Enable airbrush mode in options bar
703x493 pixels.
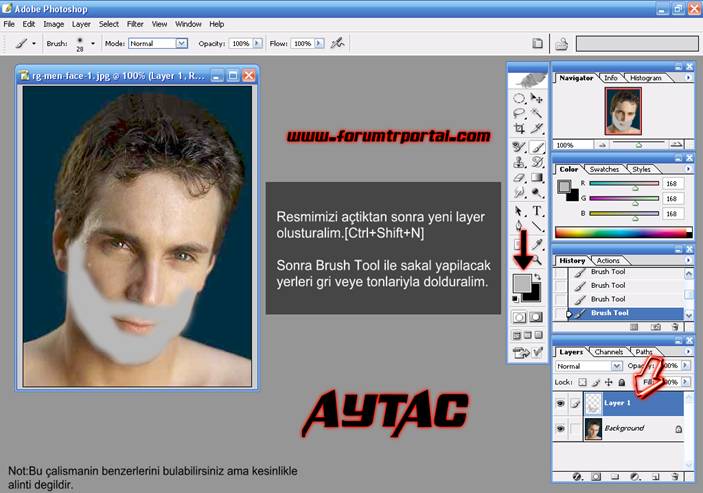click(337, 43)
